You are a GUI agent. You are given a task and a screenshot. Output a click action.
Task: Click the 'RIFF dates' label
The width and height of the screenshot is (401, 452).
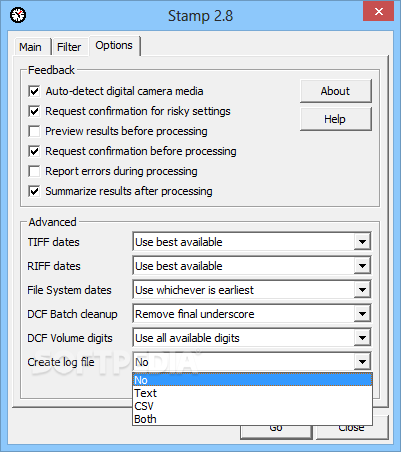point(54,266)
